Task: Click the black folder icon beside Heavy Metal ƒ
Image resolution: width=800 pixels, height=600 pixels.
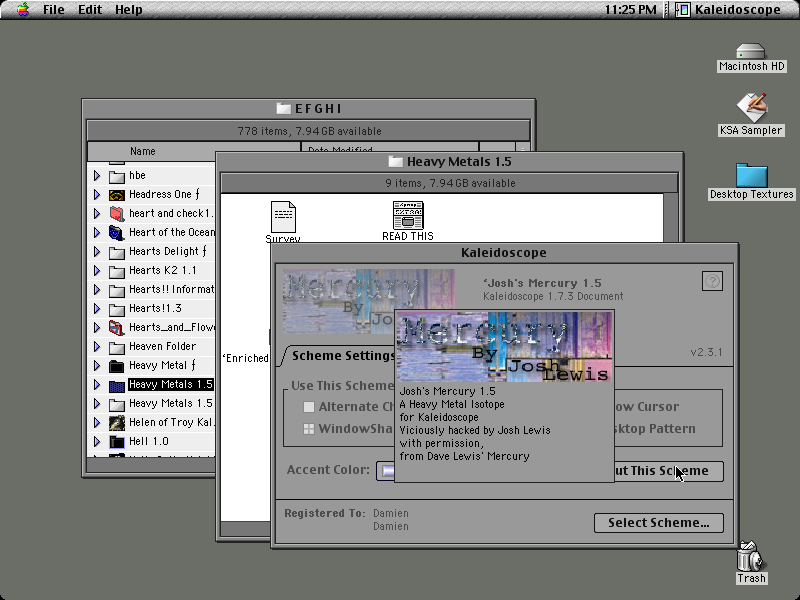Action: click(x=117, y=366)
